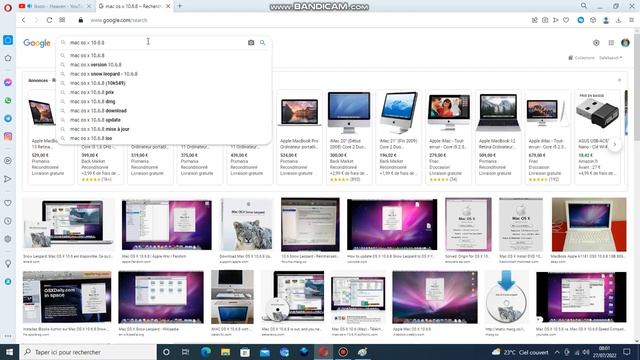This screenshot has height=360, width=640.
Task: Close the YouTube tab
Action: point(89,6)
